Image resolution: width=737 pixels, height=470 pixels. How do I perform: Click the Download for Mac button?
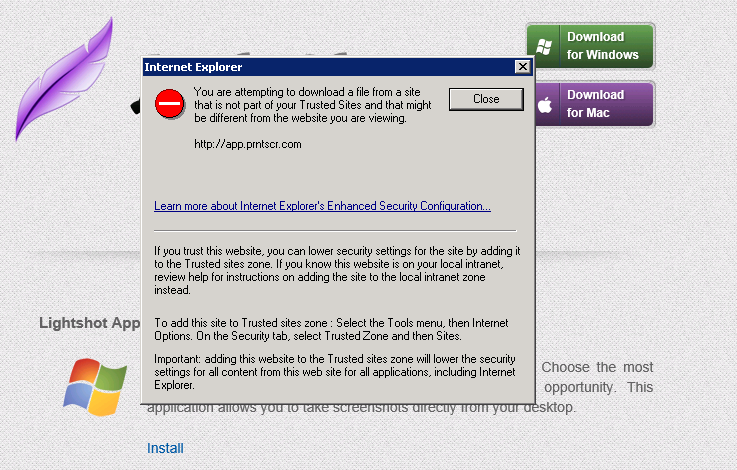pos(594,104)
